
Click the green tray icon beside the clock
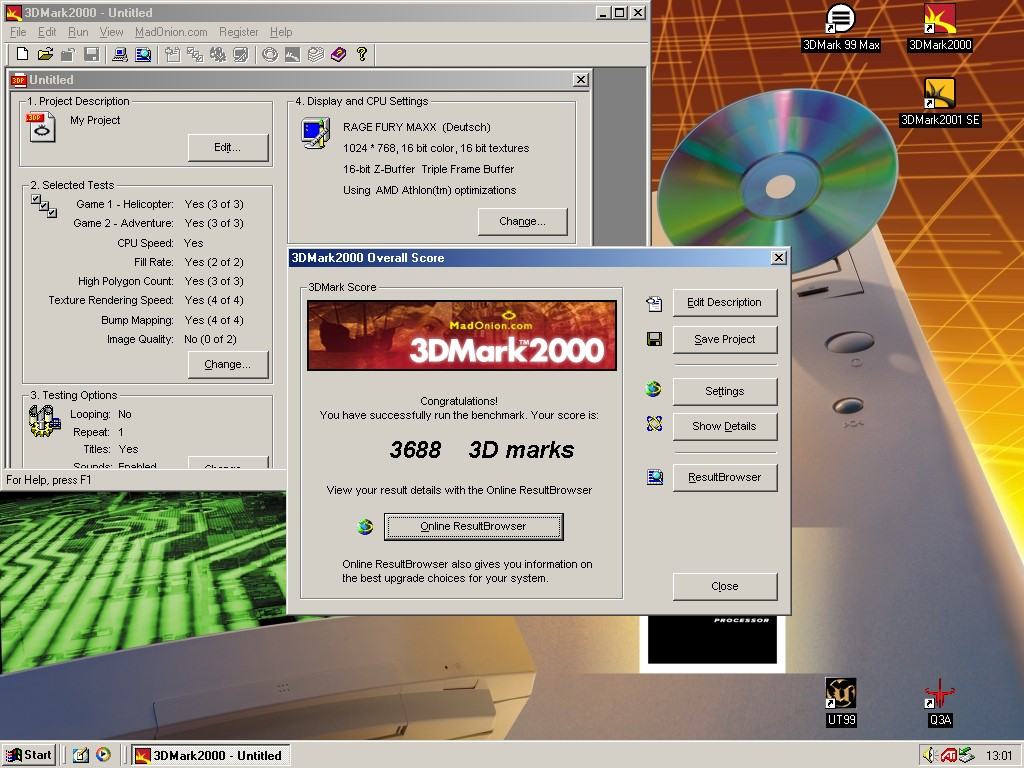pos(967,756)
